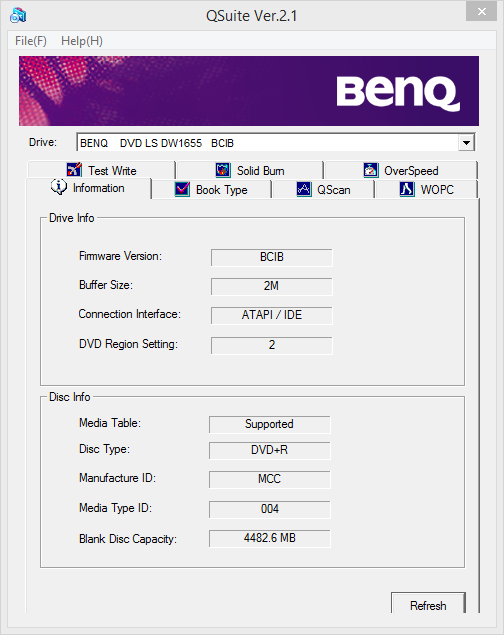This screenshot has width=504, height=635.
Task: Click the 4482.6 MB capacity value
Action: 270,538
